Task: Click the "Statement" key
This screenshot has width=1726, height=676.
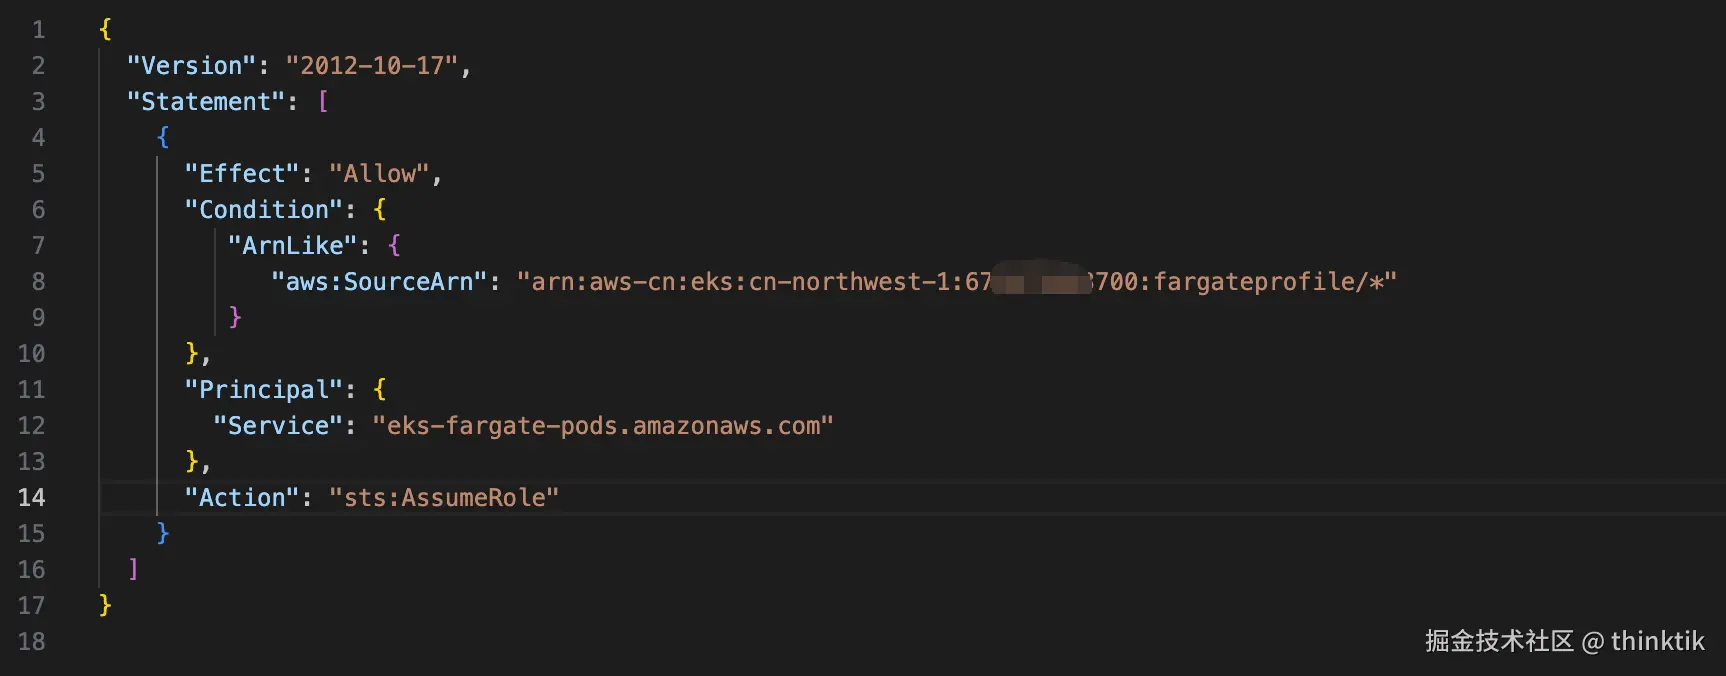Action: (x=206, y=101)
